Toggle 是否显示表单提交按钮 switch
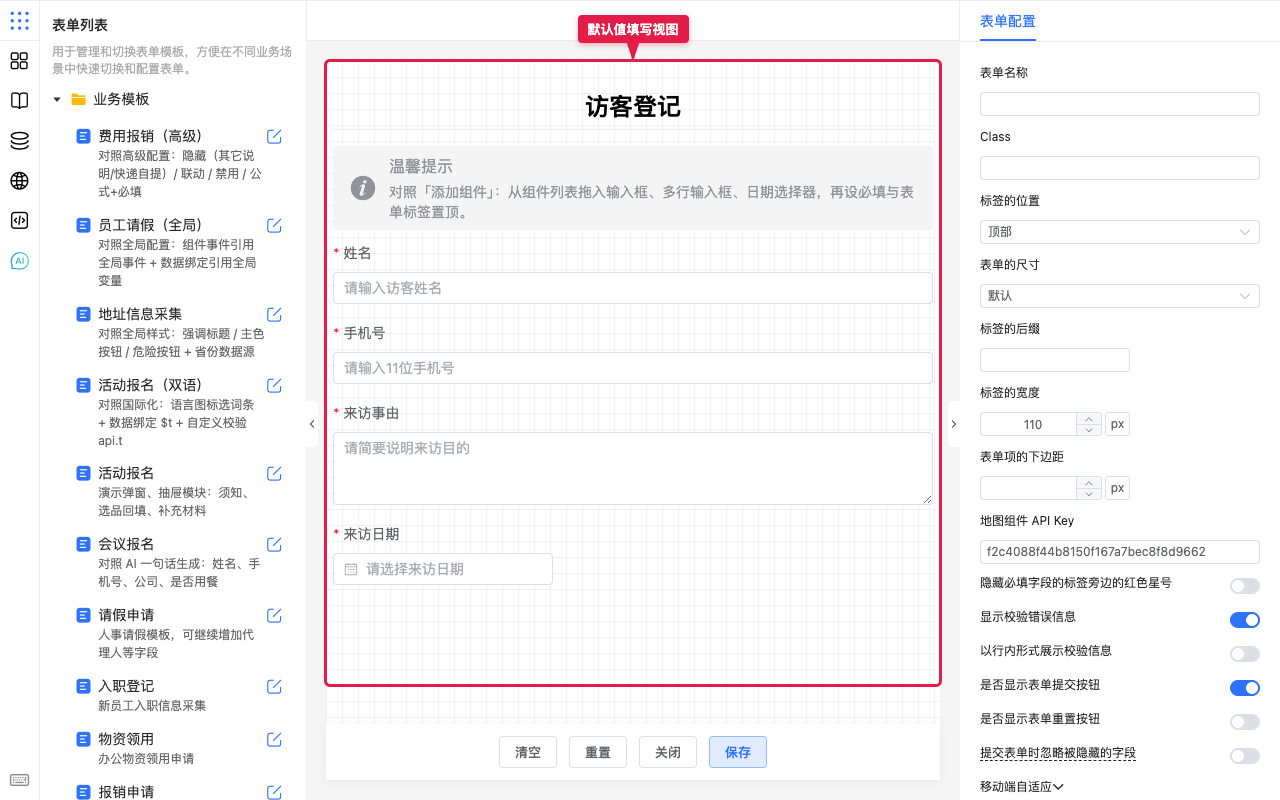Image resolution: width=1280 pixels, height=800 pixels. pos(1244,688)
